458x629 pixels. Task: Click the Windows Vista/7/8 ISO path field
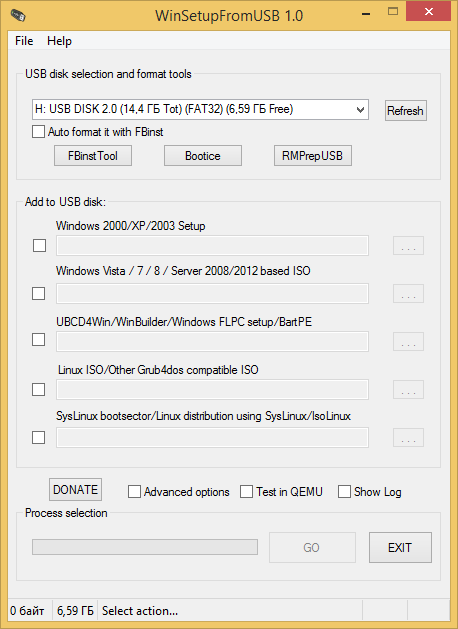coord(212,294)
